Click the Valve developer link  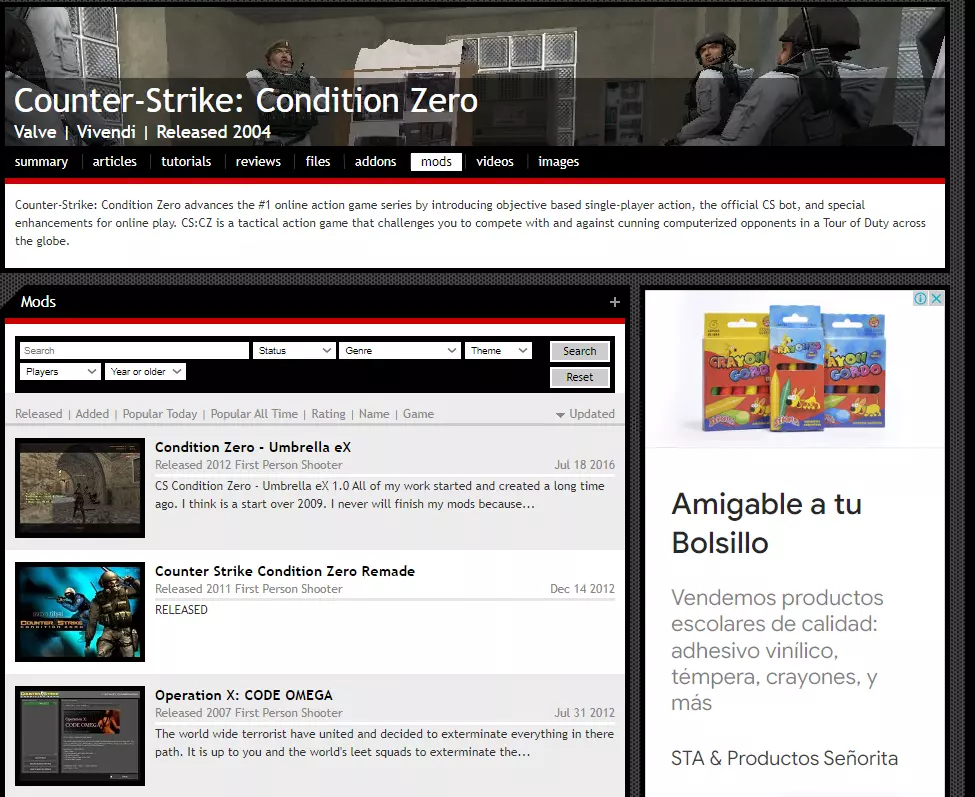[35, 132]
